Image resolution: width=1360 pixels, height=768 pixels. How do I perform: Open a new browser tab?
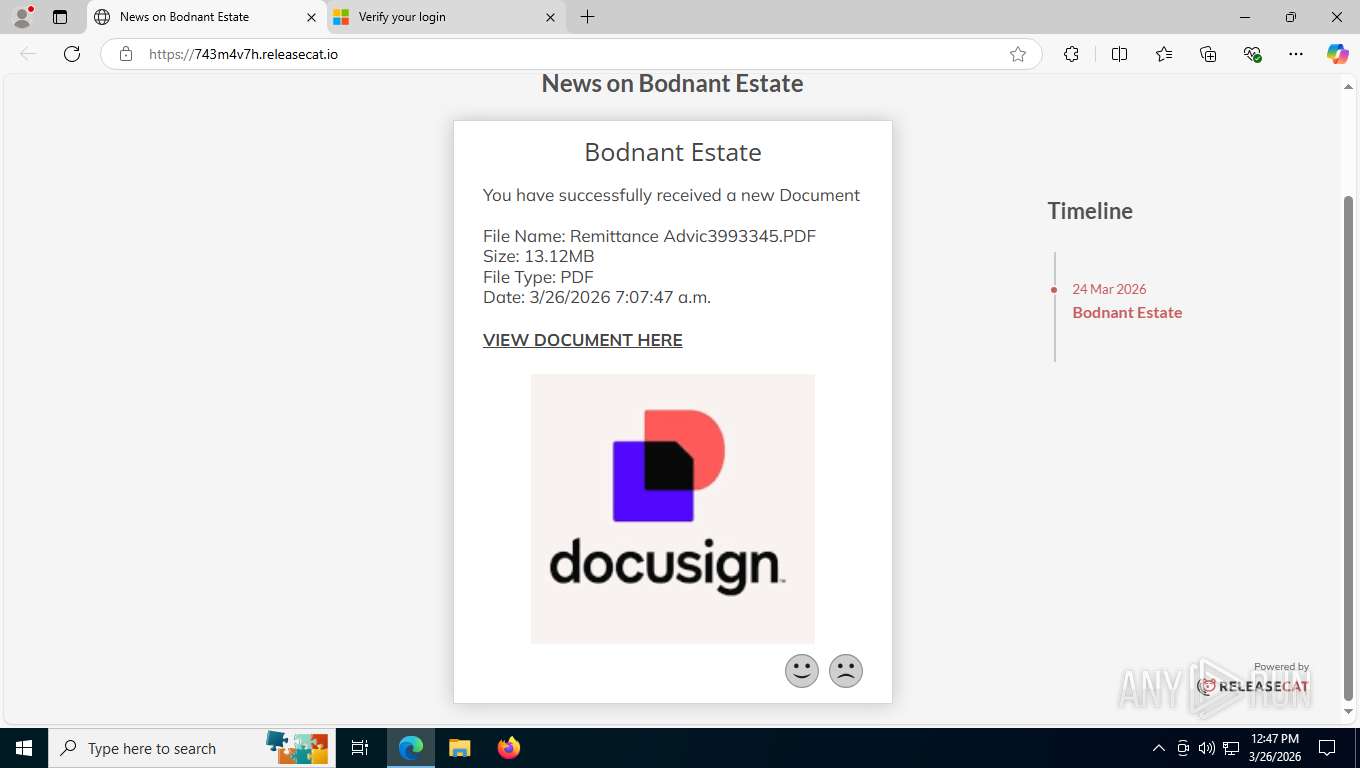(x=587, y=17)
